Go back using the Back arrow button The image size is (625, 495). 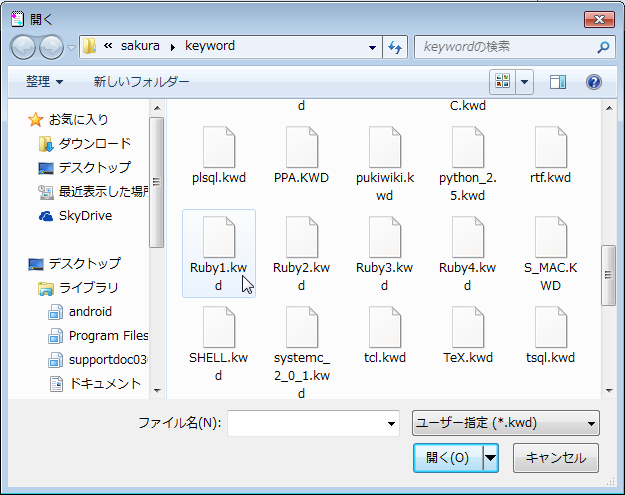23,47
